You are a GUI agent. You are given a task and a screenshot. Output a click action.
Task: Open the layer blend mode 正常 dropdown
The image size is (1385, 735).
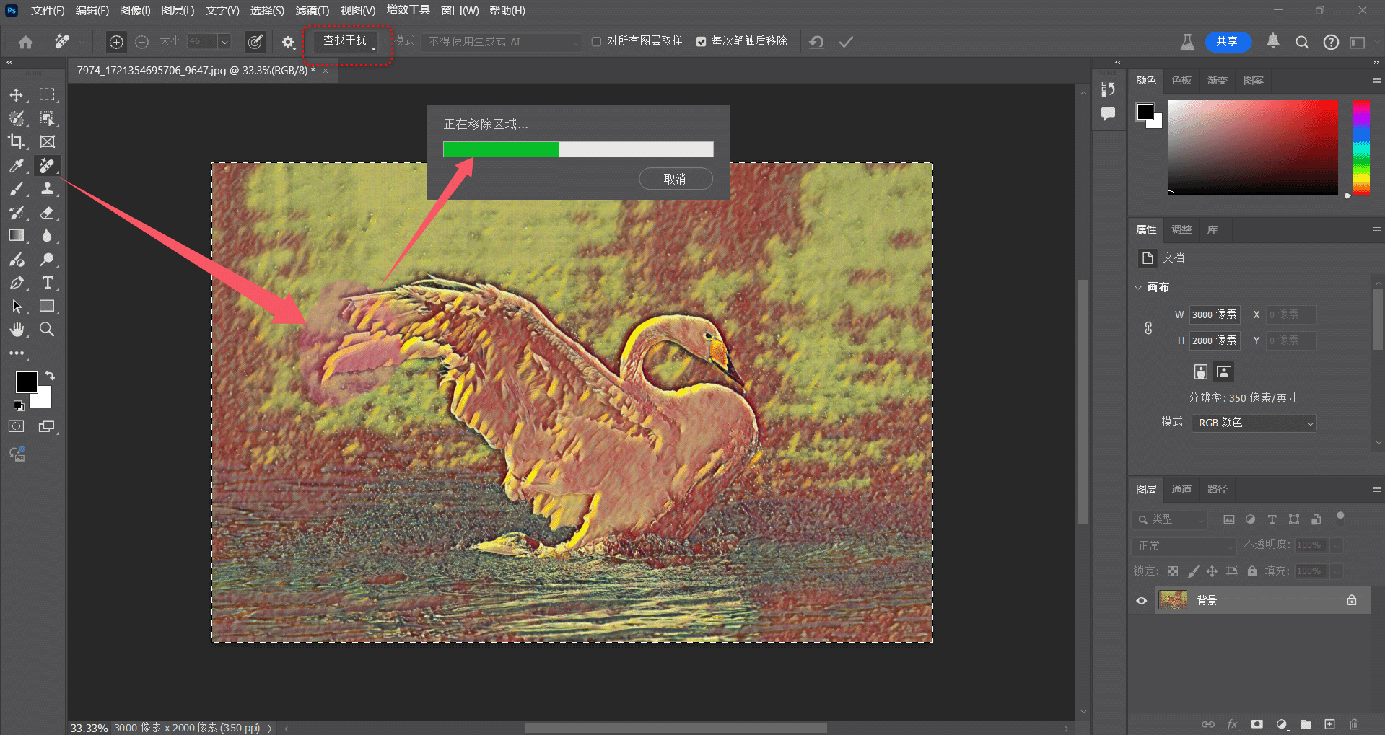click(1185, 546)
